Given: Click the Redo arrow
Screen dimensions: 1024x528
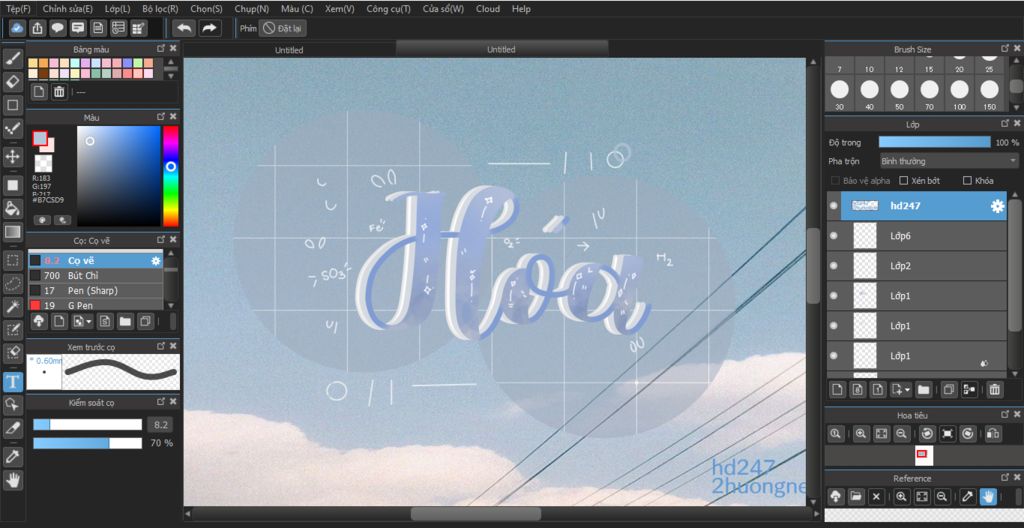Looking at the screenshot, I should pos(209,28).
